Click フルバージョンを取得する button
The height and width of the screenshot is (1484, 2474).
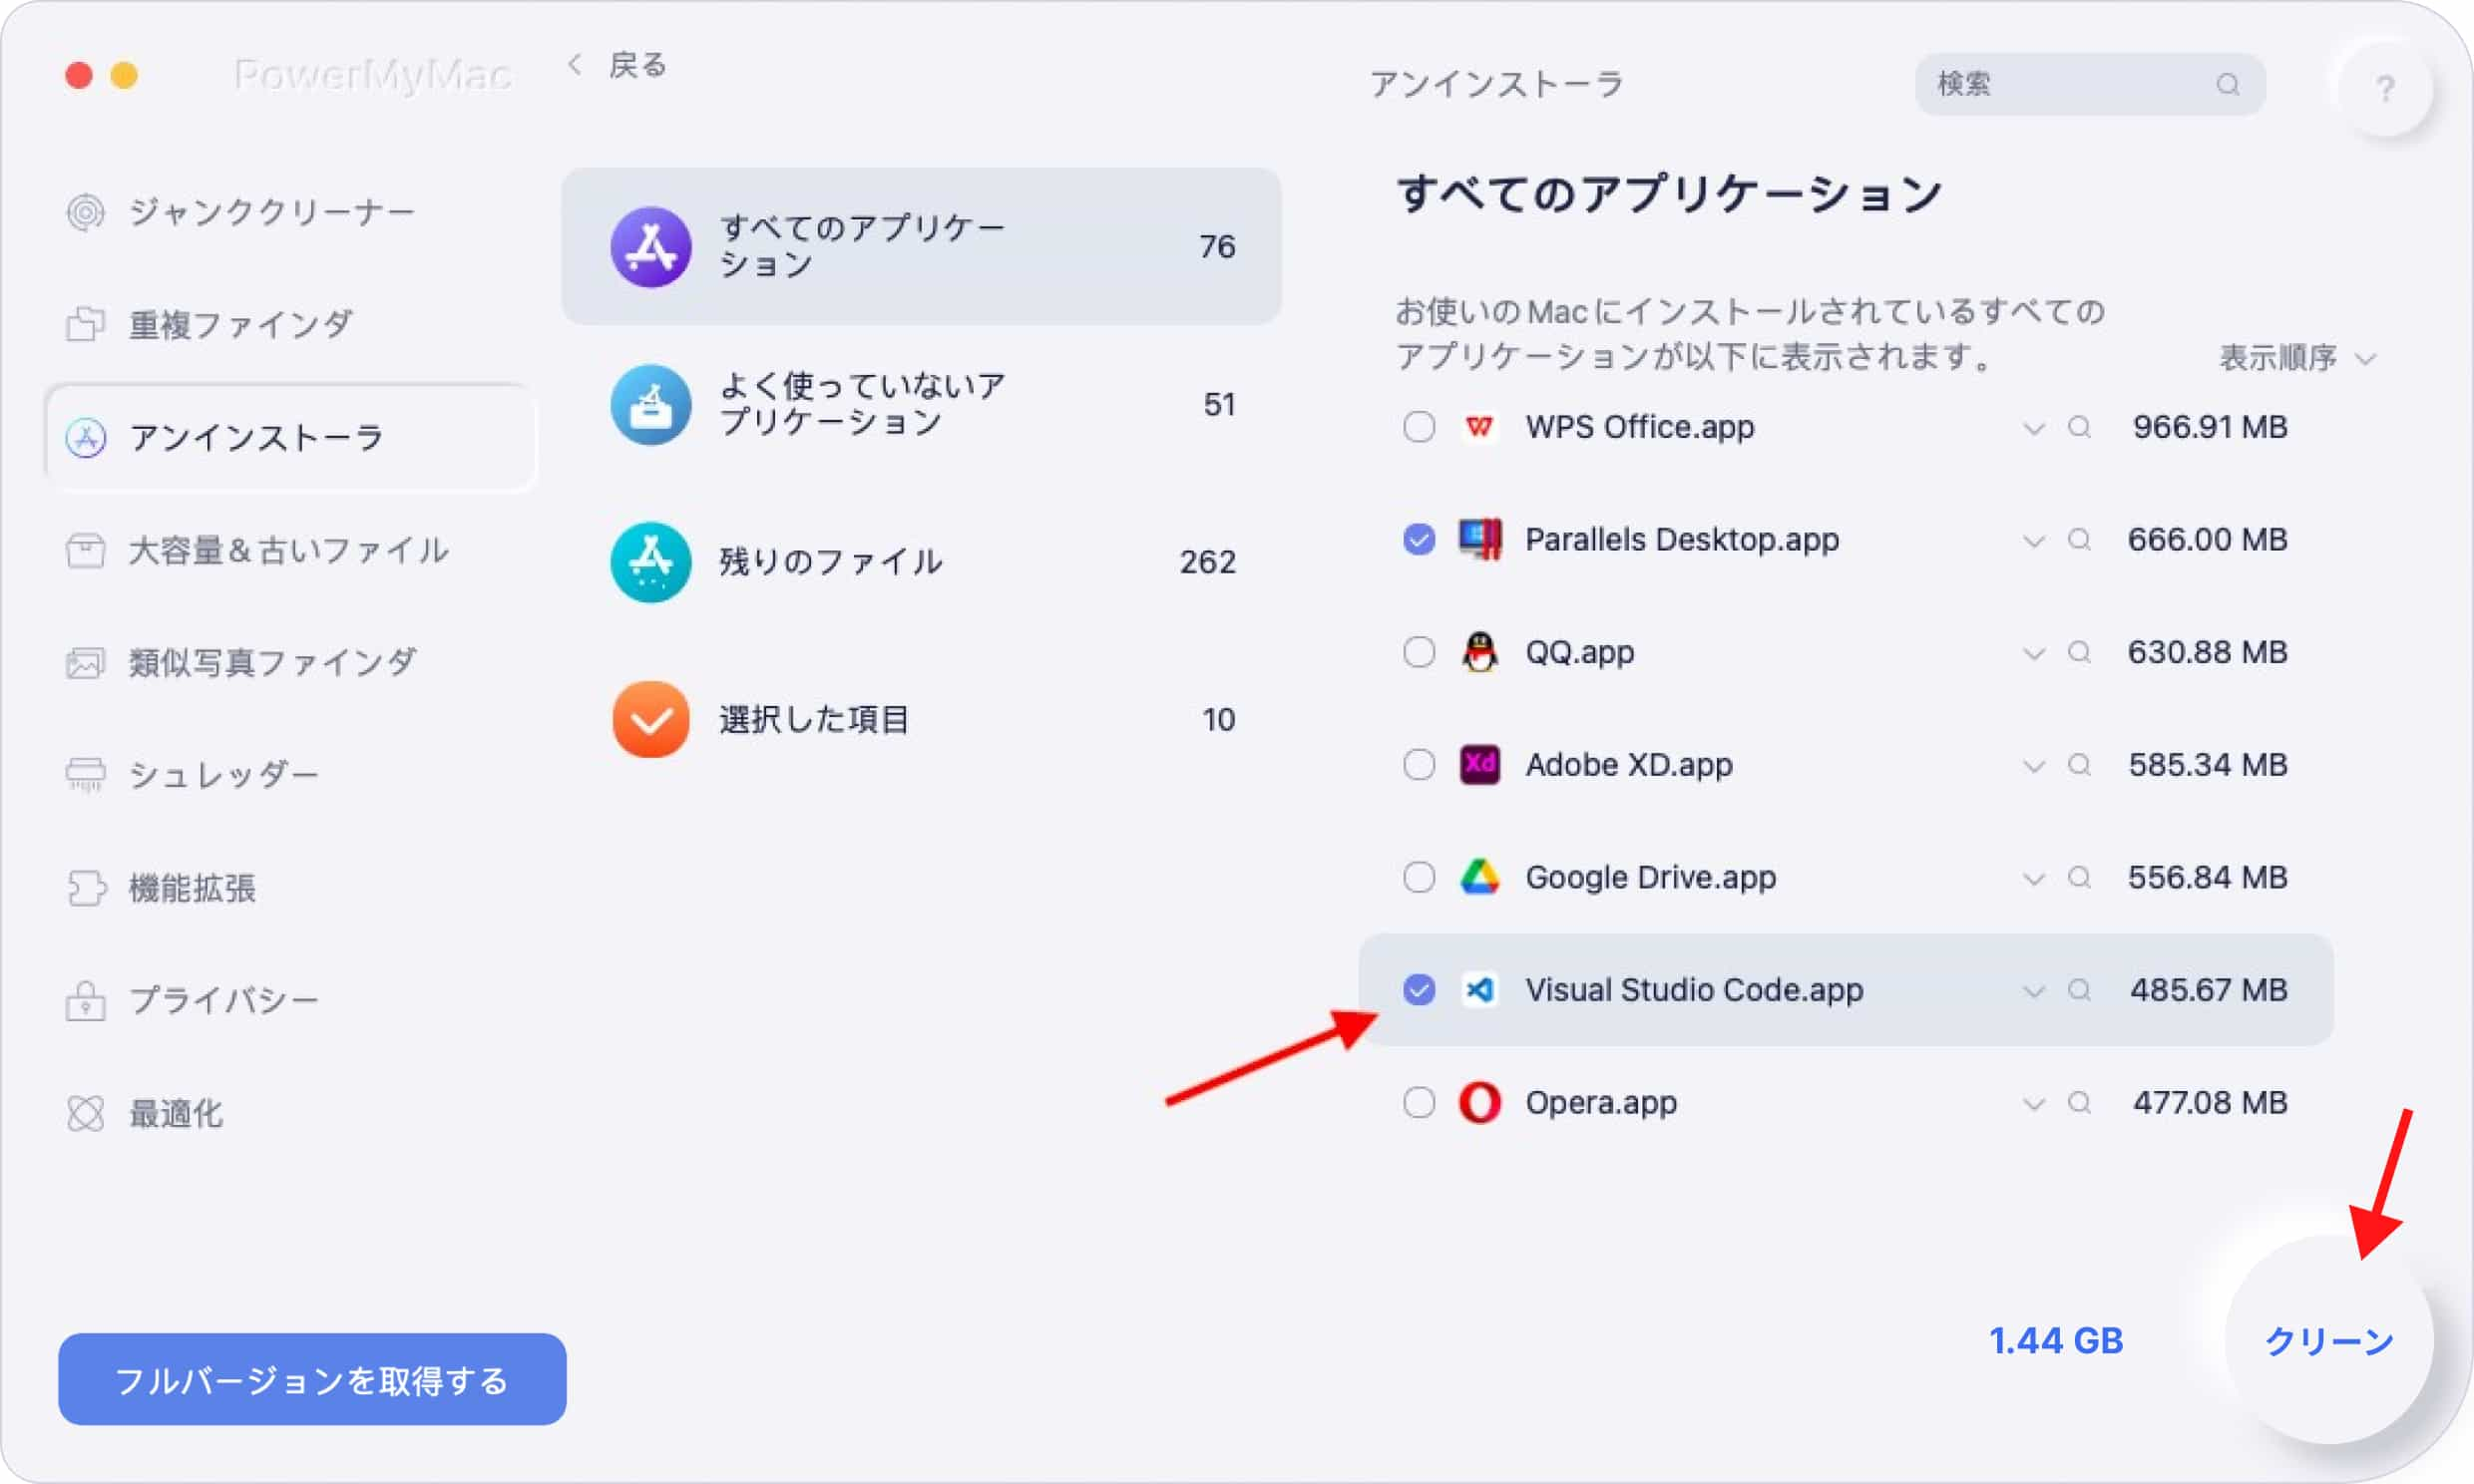click(x=312, y=1380)
